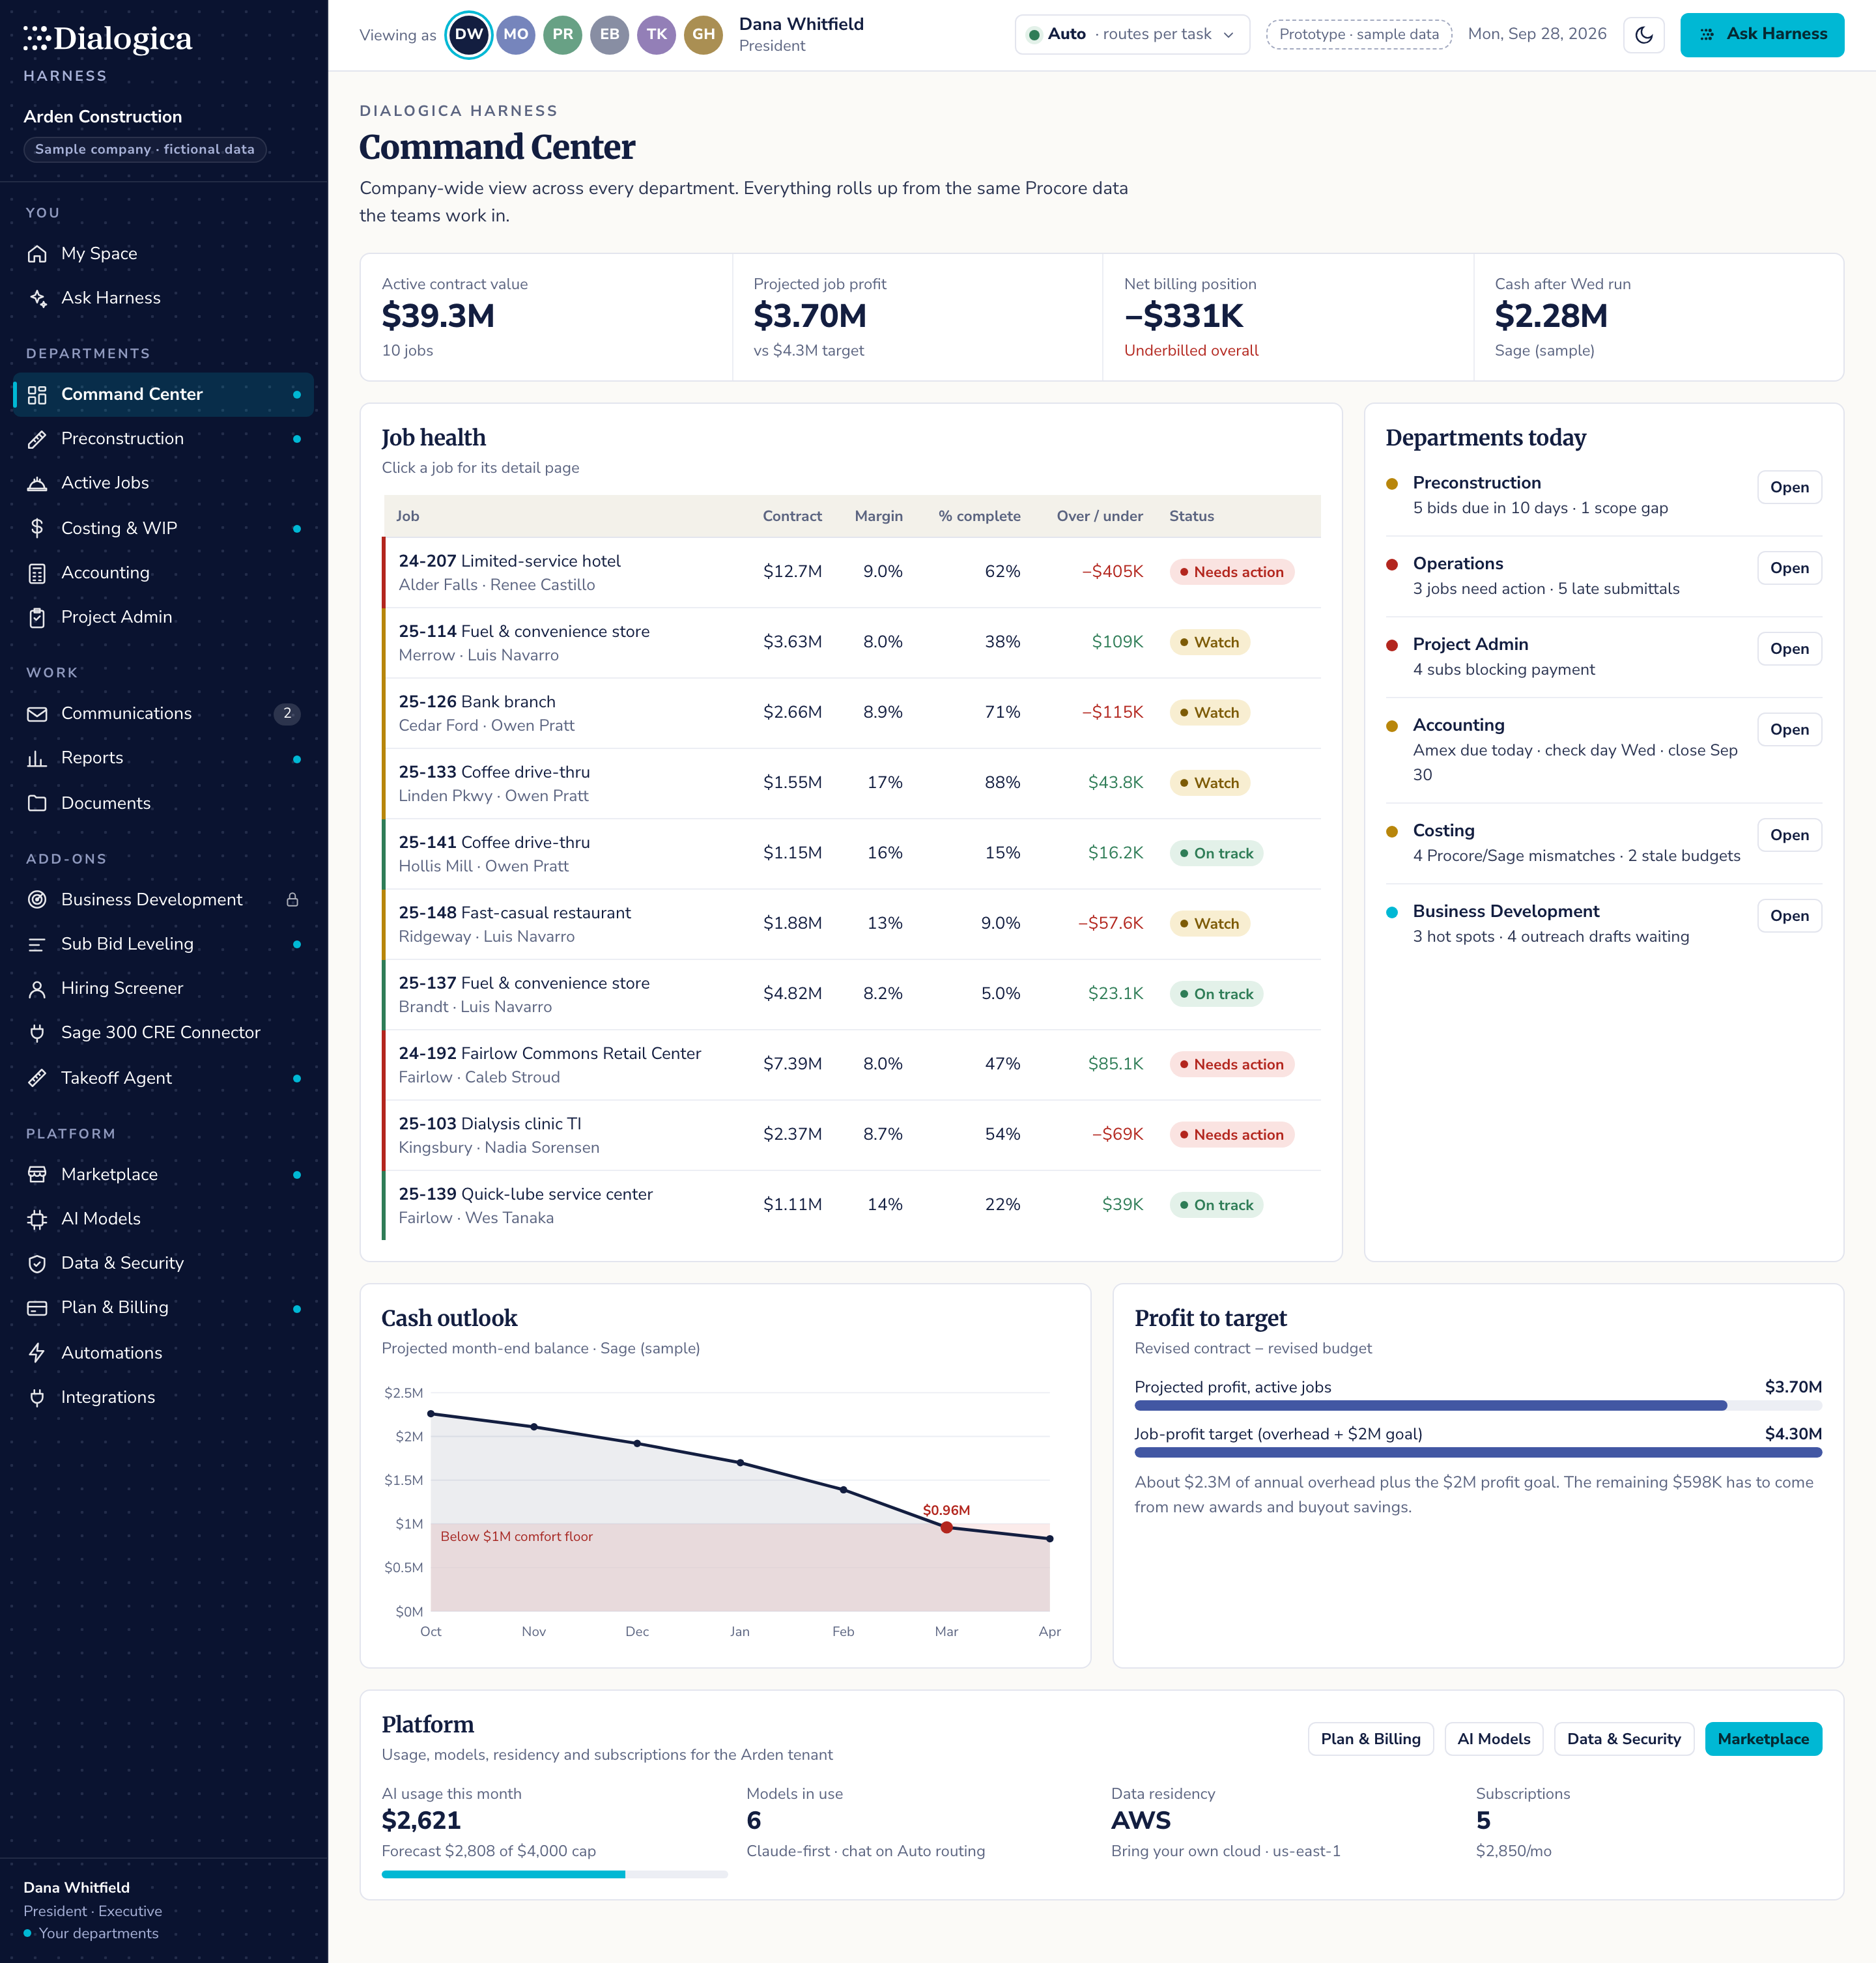Switch view to TK avatar

657,35
